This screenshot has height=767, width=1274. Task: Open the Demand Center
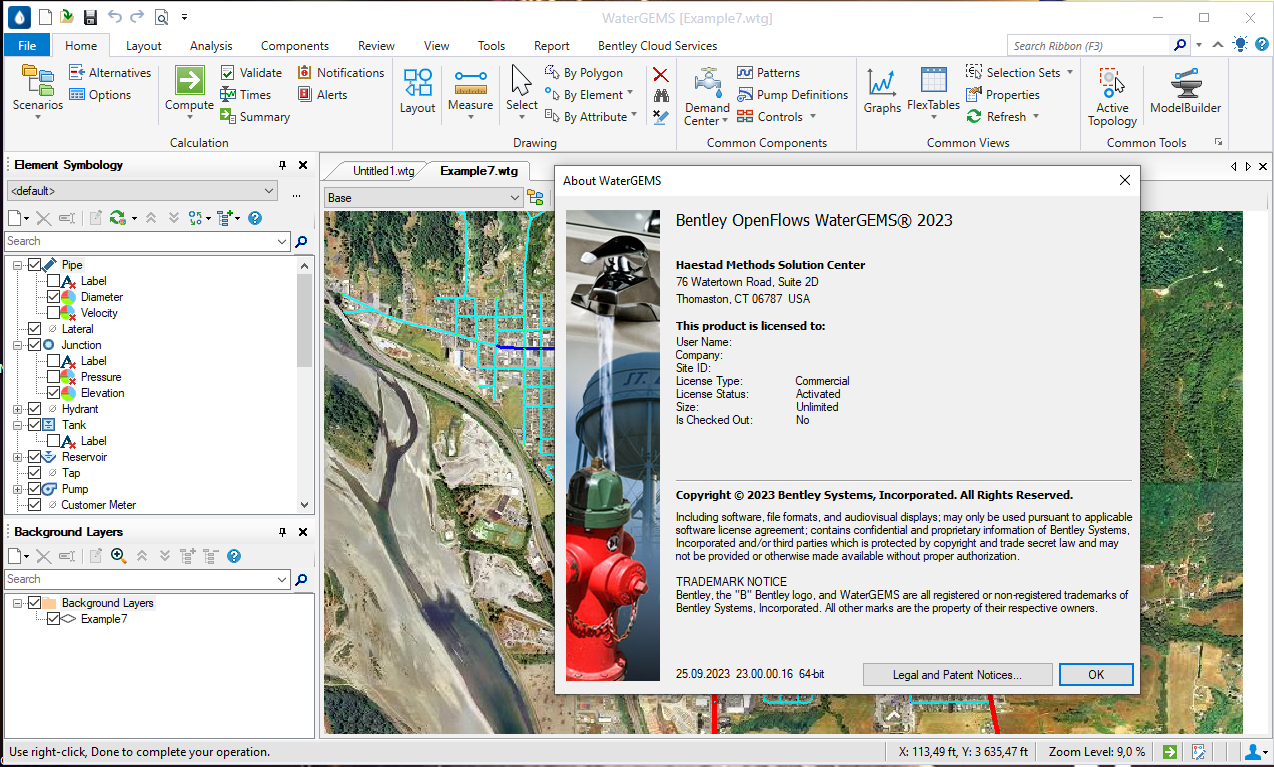(707, 95)
